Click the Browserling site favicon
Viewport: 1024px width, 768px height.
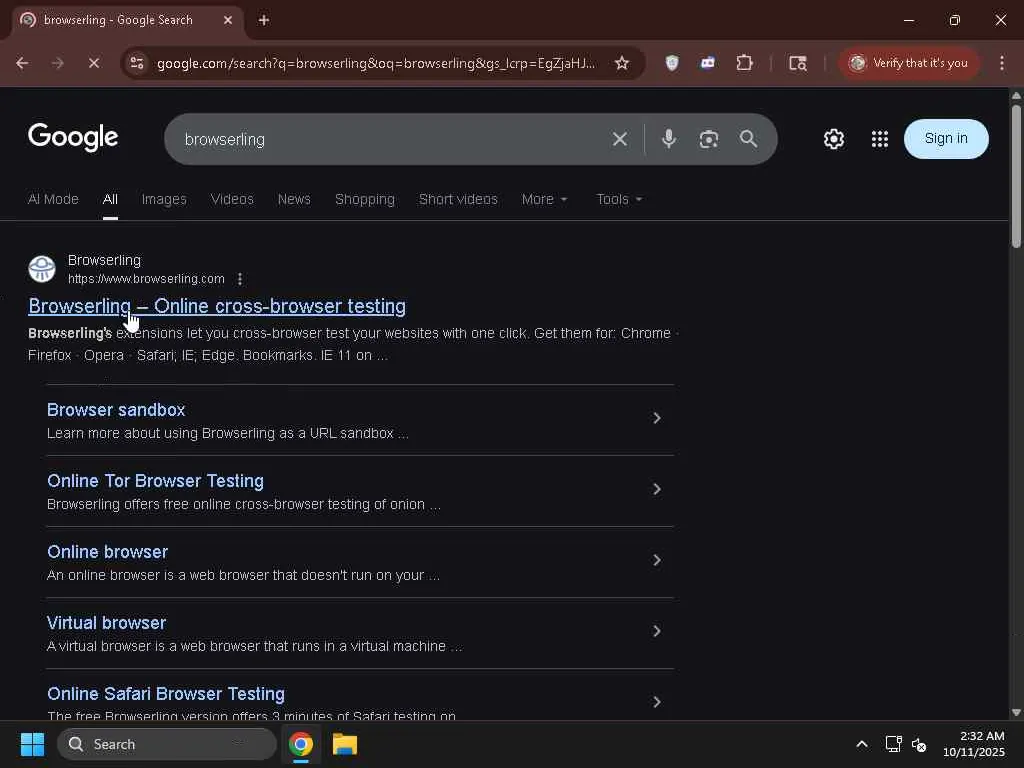click(42, 269)
